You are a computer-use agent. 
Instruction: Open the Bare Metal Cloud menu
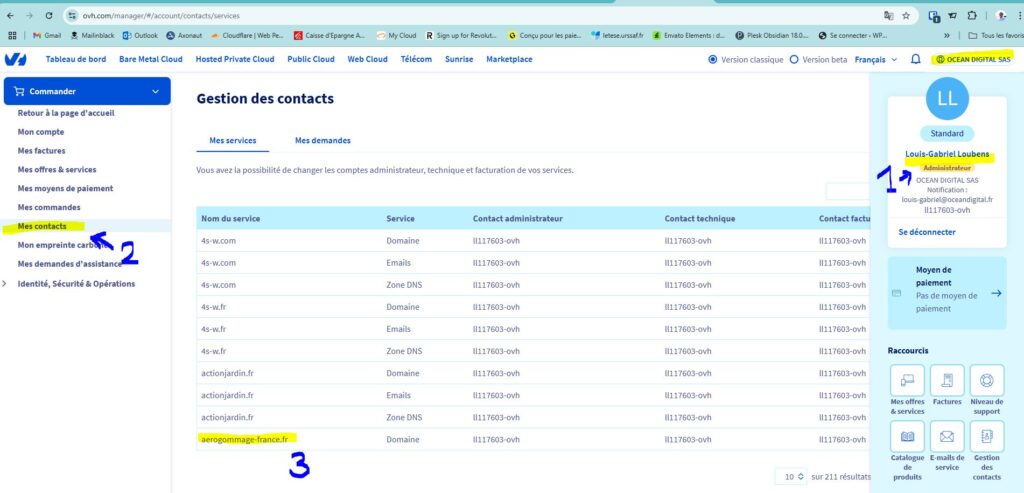(x=151, y=59)
